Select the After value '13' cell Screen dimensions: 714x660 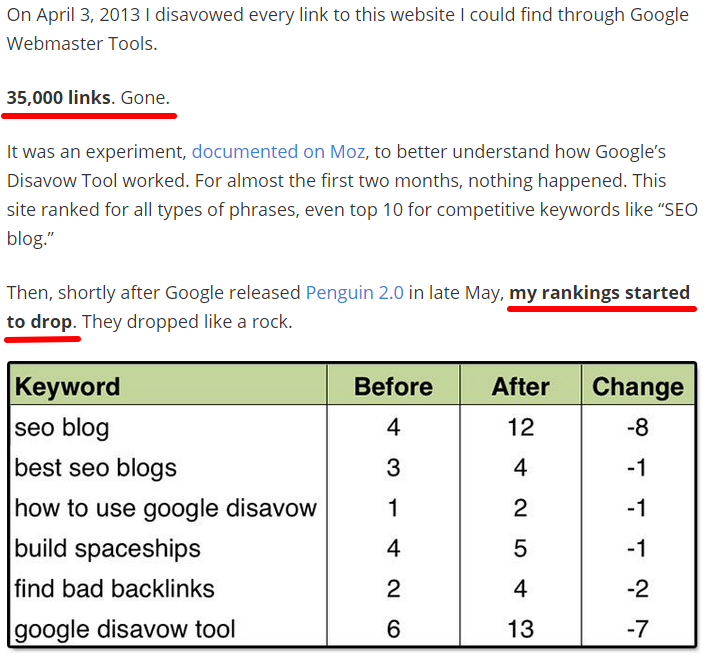point(520,629)
